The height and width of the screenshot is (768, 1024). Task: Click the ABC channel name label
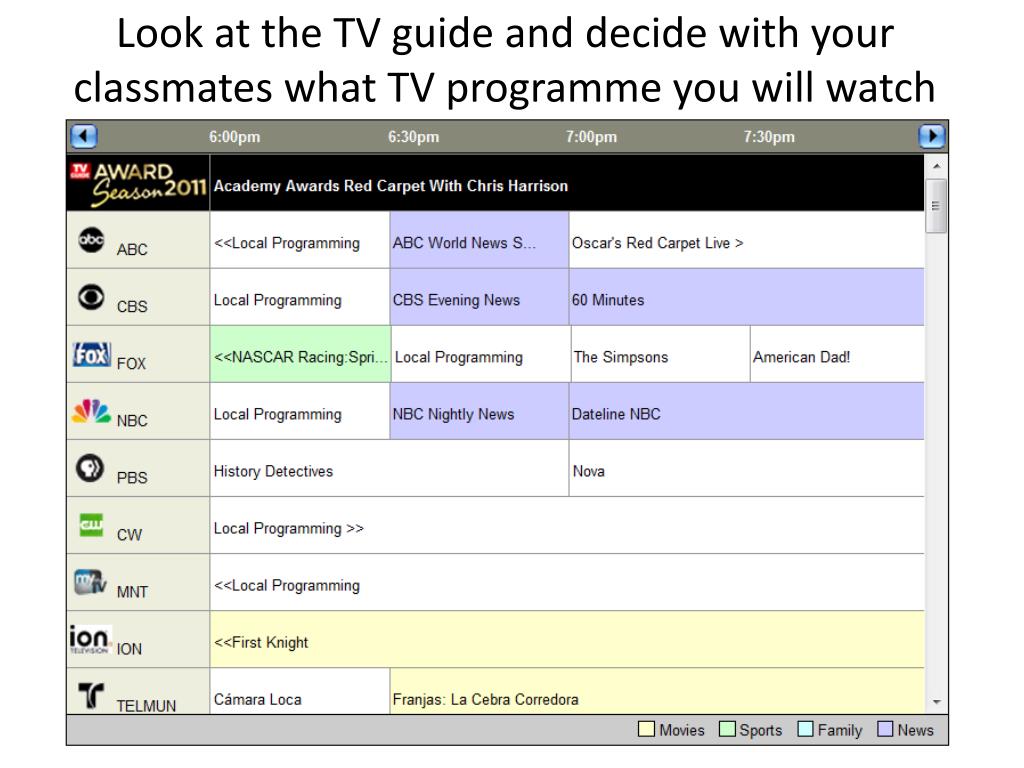[x=132, y=249]
